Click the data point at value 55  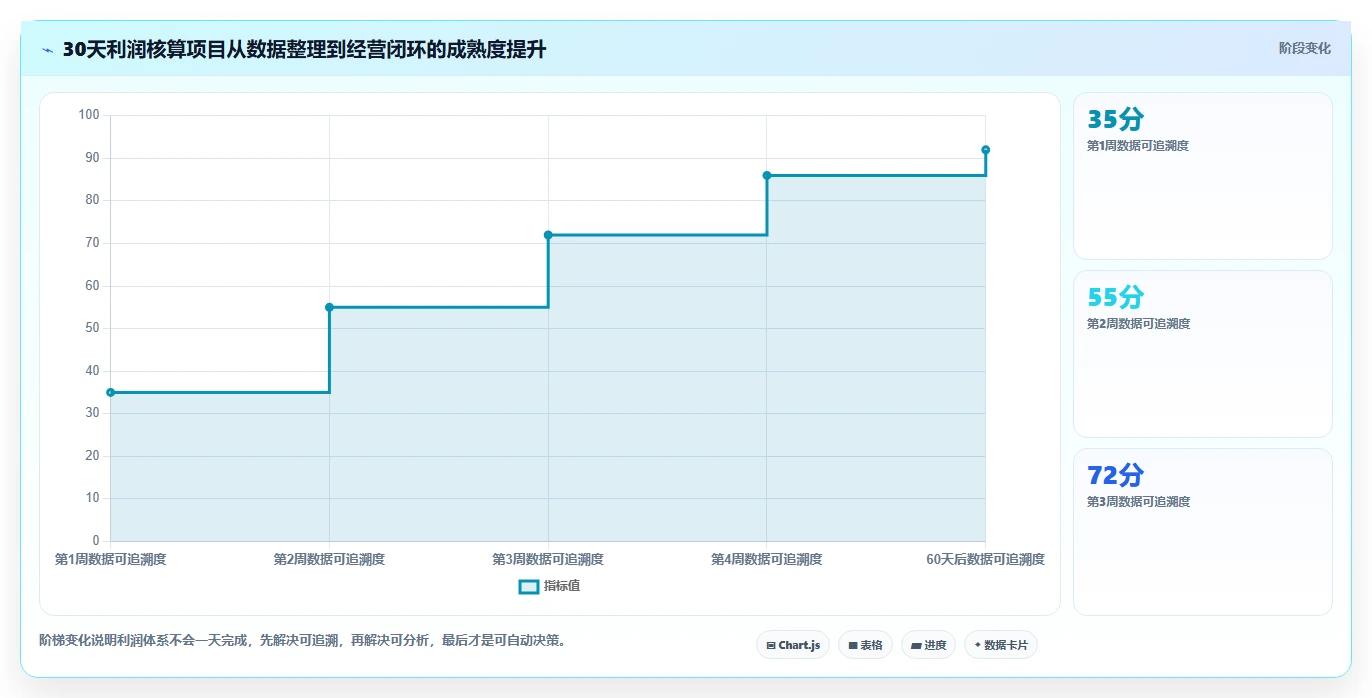(x=329, y=307)
